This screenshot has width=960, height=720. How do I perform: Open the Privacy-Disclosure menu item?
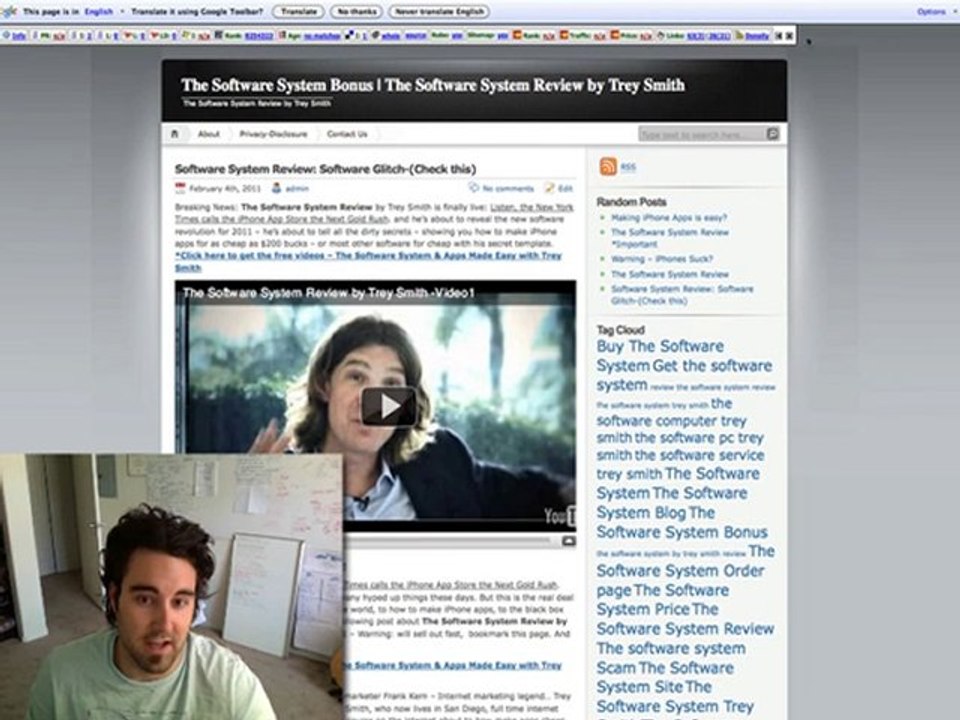pos(273,134)
